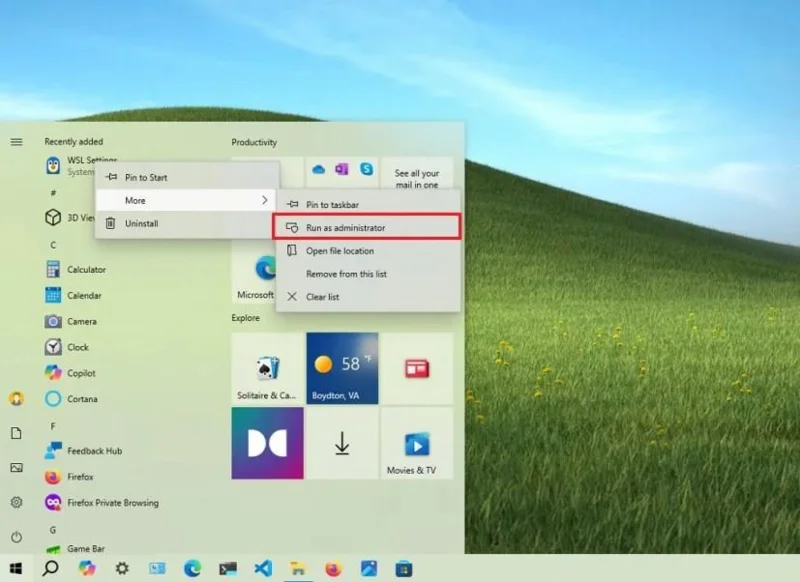The width and height of the screenshot is (800, 582).
Task: Click the Recently added heading
Action: tap(73, 142)
